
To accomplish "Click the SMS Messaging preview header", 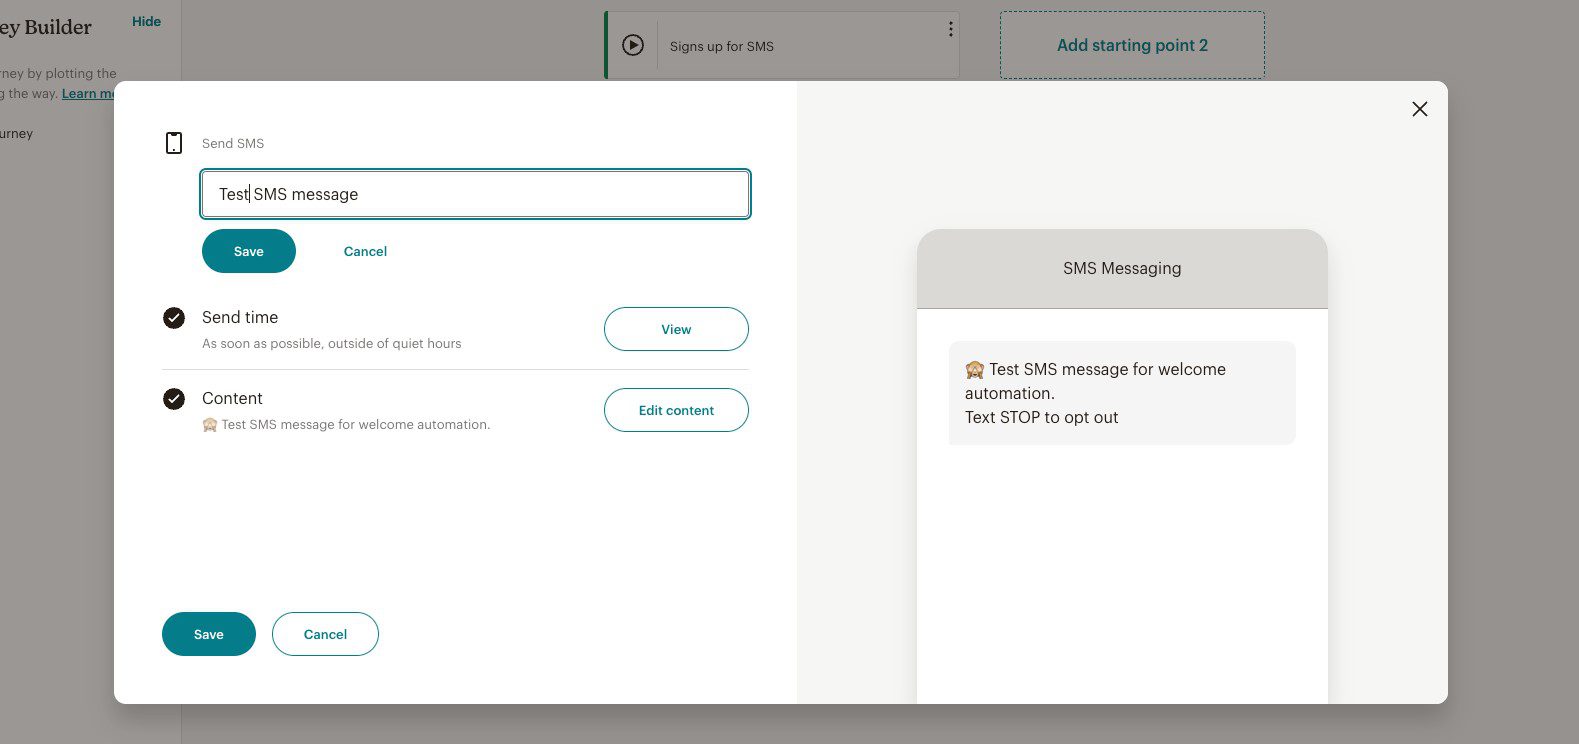I will (x=1122, y=268).
